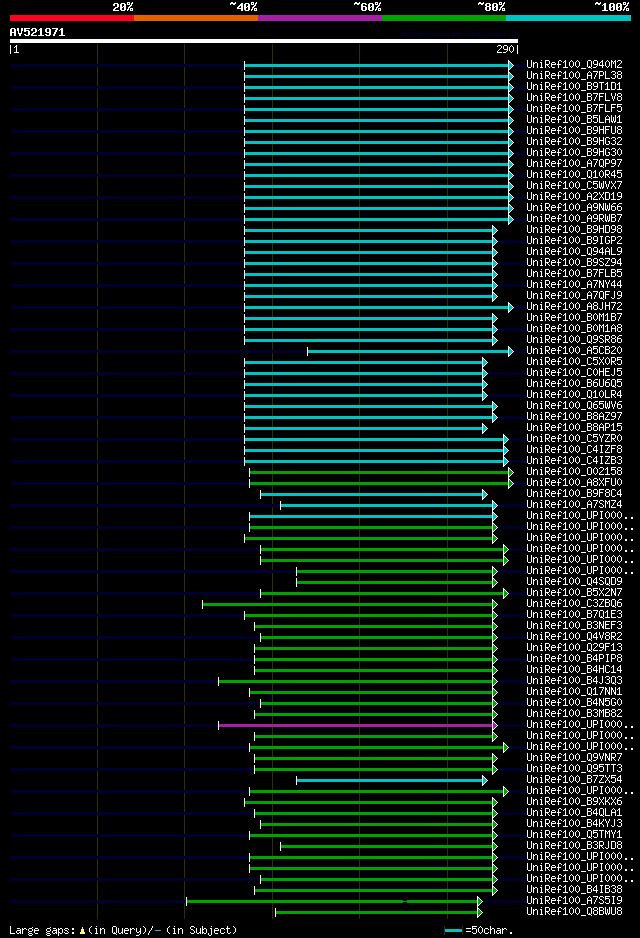640x938 pixels.
Task: Choose the UniRef100_B0M1B7 hit name
Action: [574, 318]
